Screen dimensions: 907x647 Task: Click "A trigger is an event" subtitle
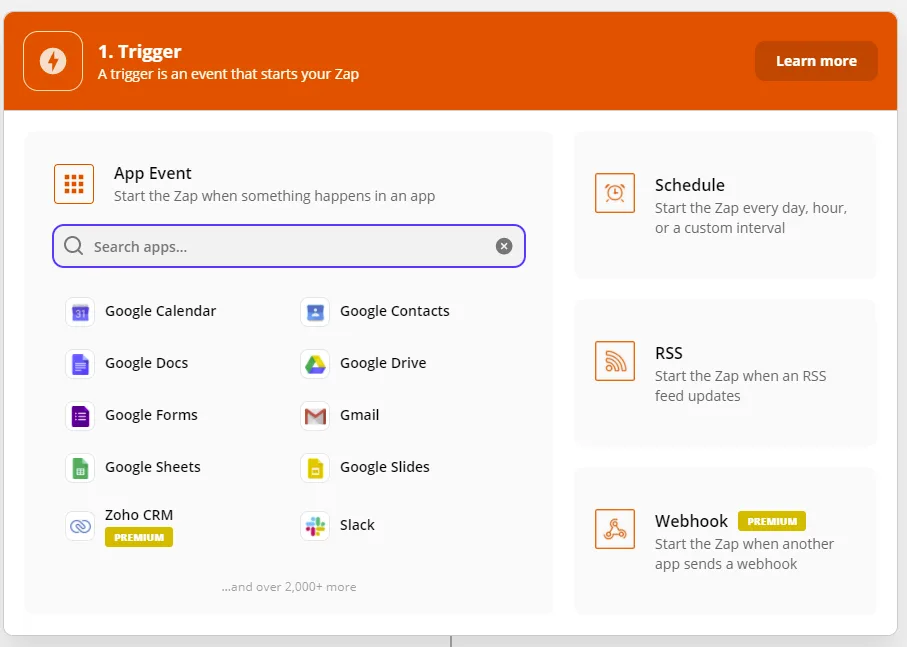click(x=228, y=74)
